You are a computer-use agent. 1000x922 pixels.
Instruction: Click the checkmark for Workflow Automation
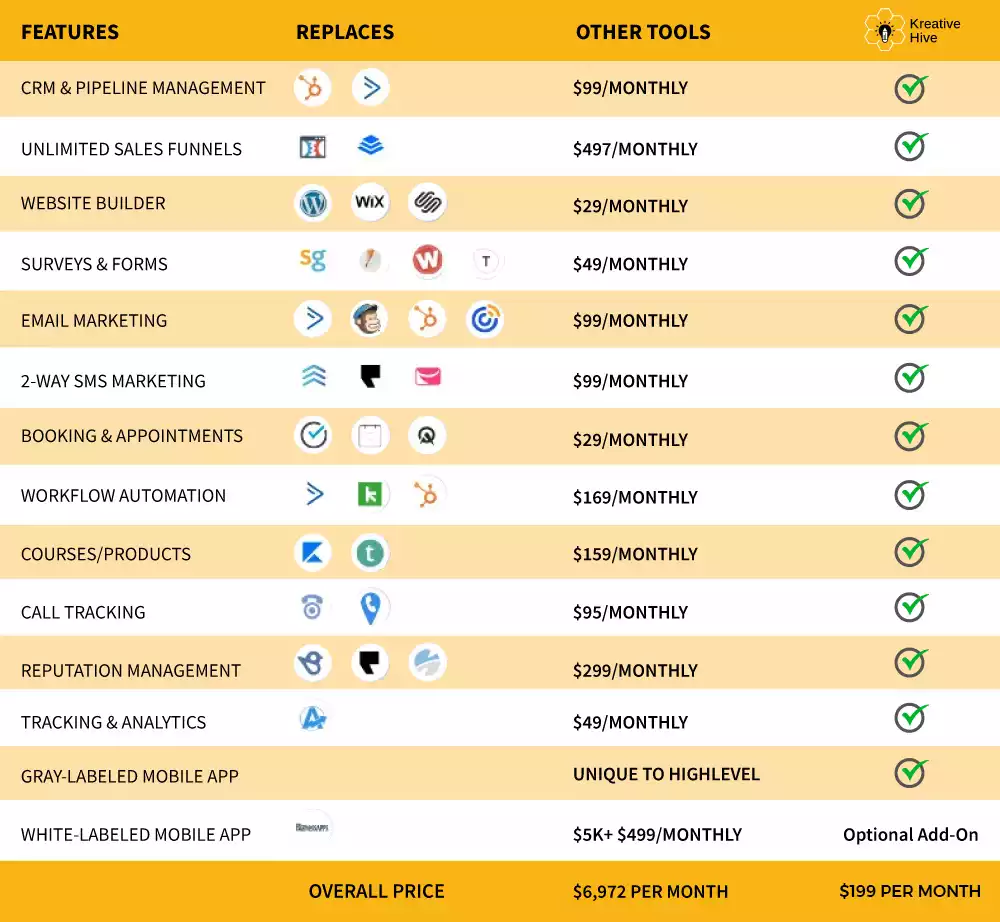(910, 495)
